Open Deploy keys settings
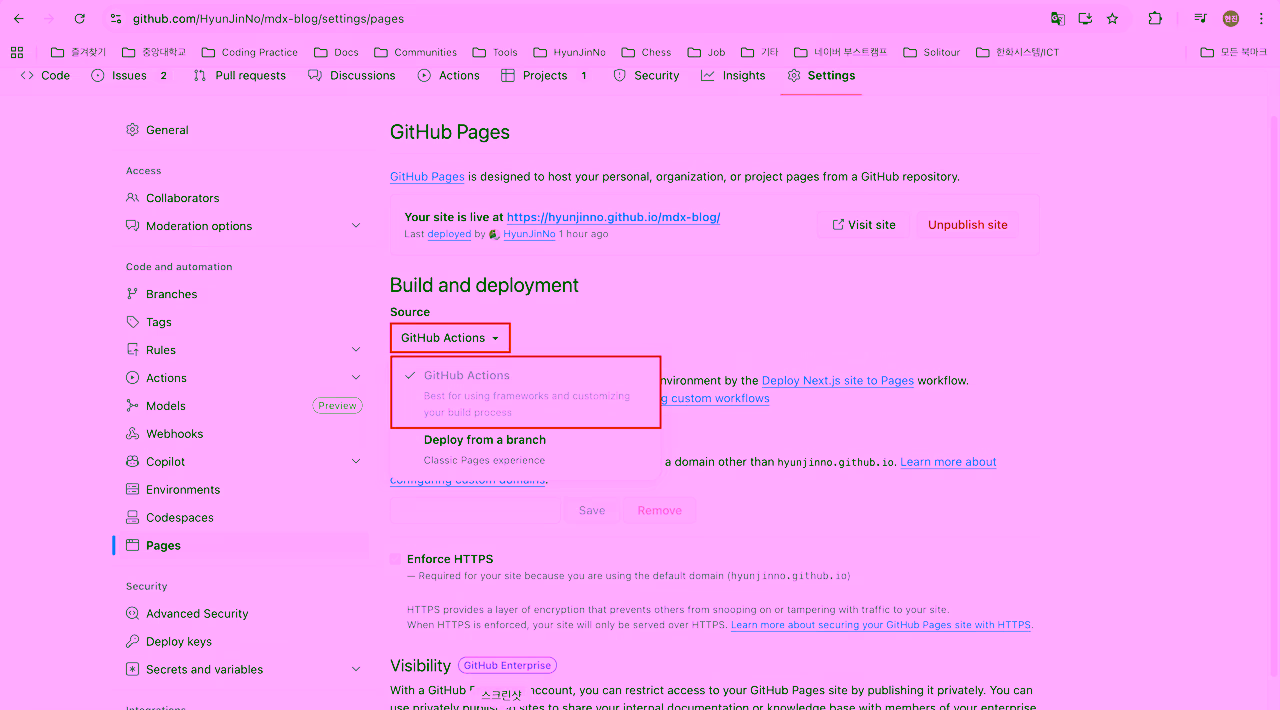This screenshot has width=1280, height=710. pos(177,641)
